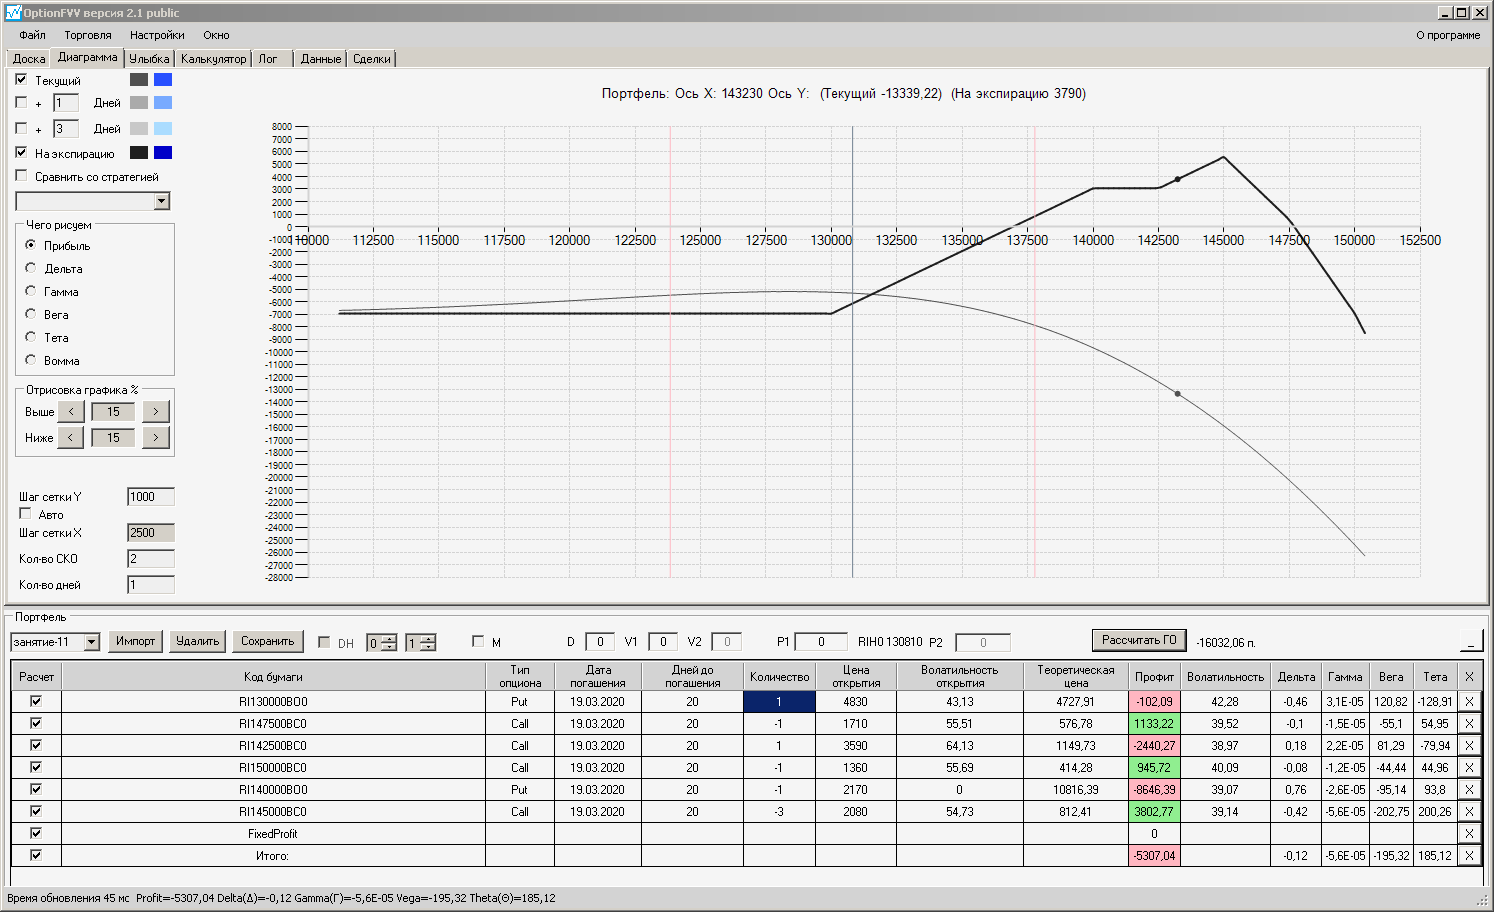Toggle the На экспирацию curve checkbox
The image size is (1494, 912).
tap(21, 152)
